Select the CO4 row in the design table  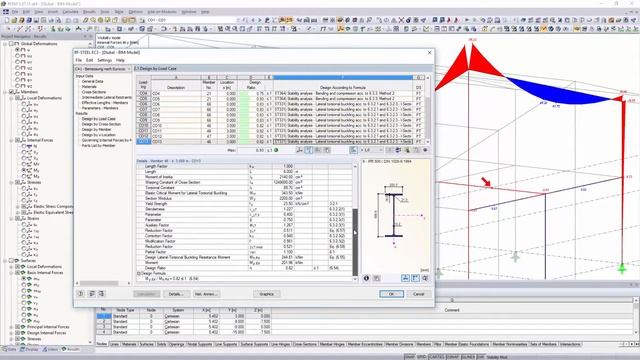(x=280, y=93)
